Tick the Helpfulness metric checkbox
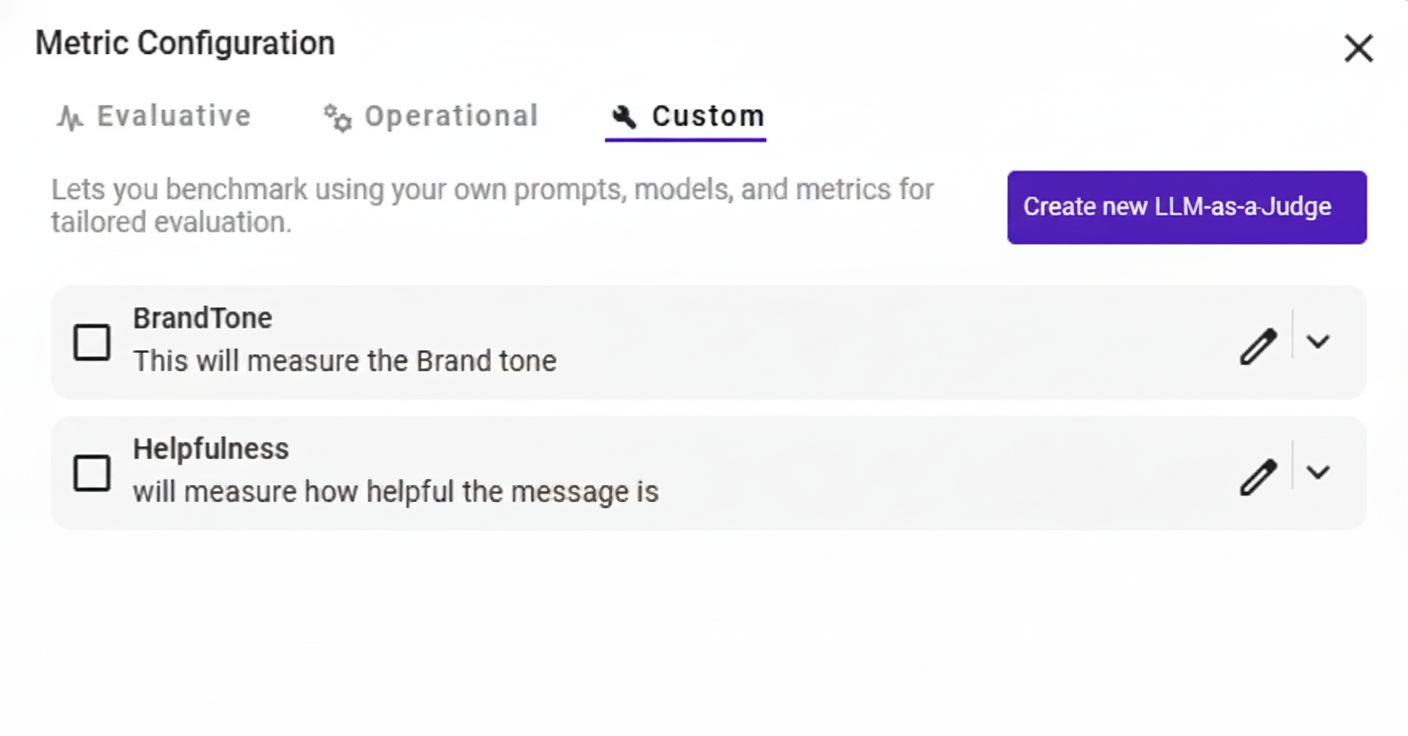Image resolution: width=1408 pixels, height=736 pixels. pyautogui.click(x=92, y=473)
